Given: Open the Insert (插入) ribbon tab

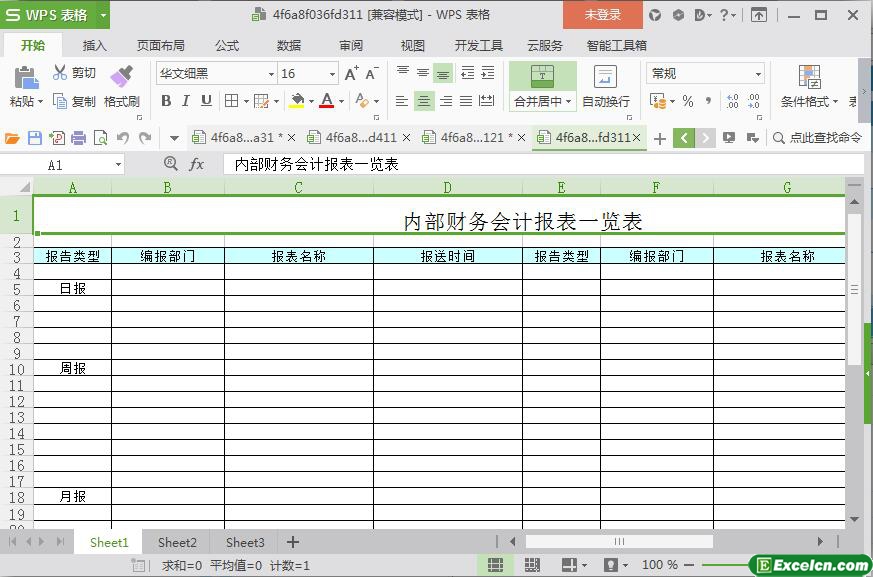Looking at the screenshot, I should click(x=94, y=46).
